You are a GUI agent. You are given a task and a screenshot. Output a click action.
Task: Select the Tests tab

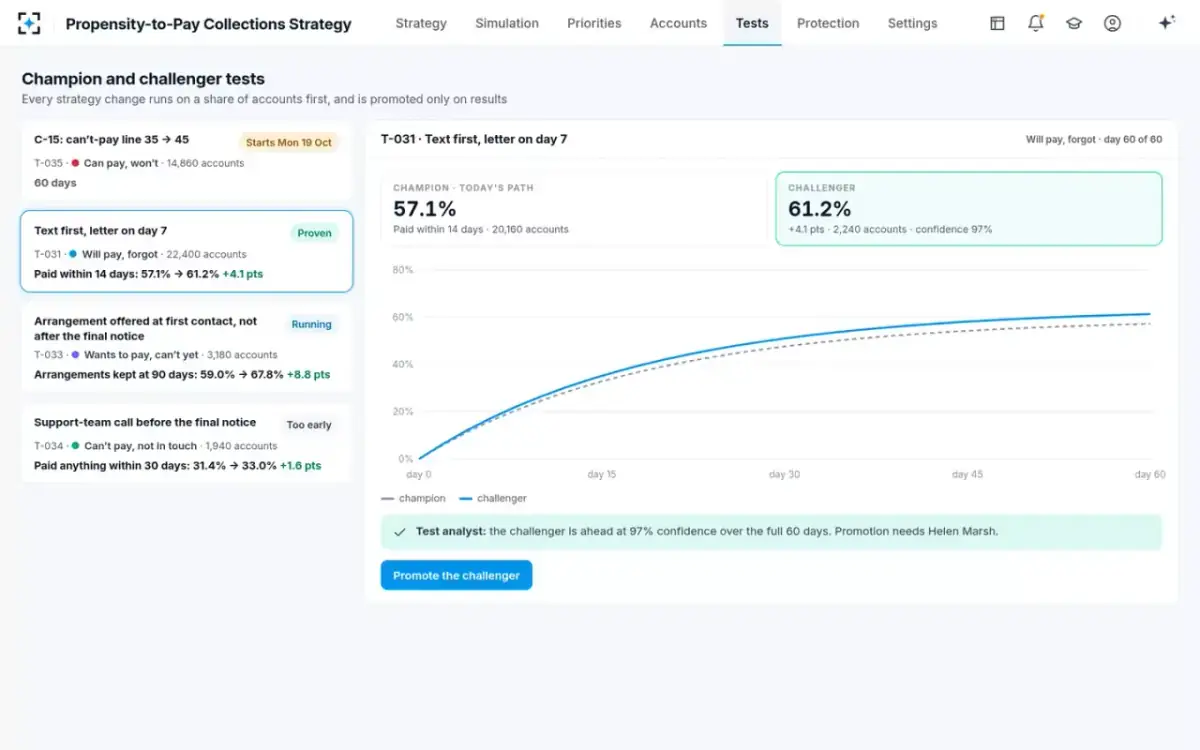tap(752, 23)
